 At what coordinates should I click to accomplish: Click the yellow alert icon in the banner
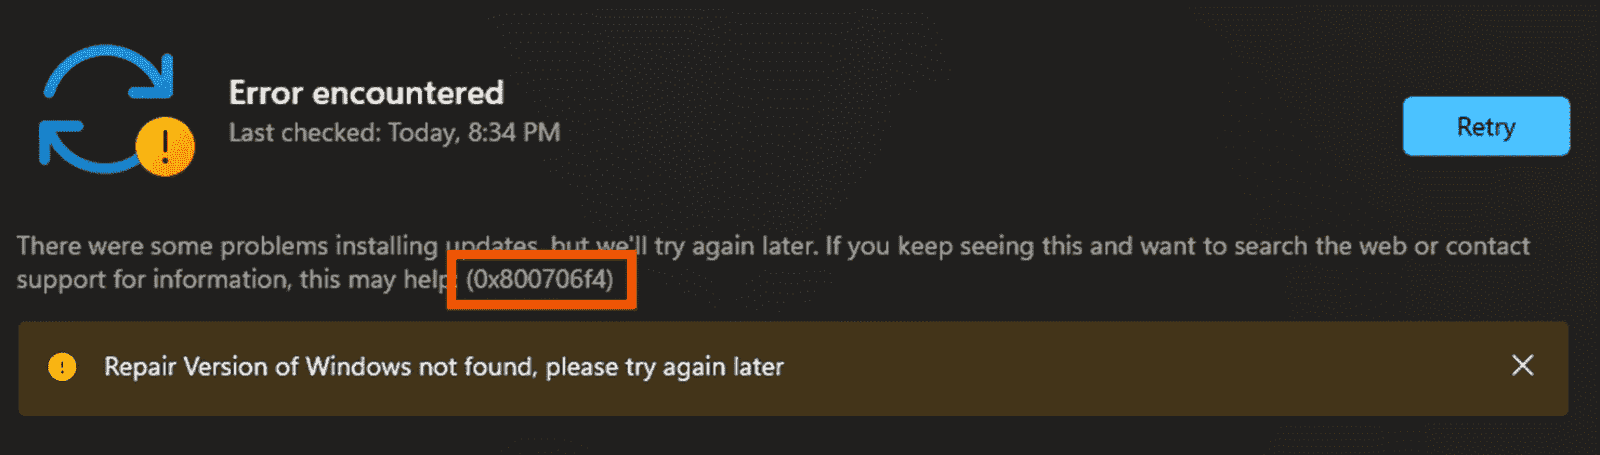62,367
